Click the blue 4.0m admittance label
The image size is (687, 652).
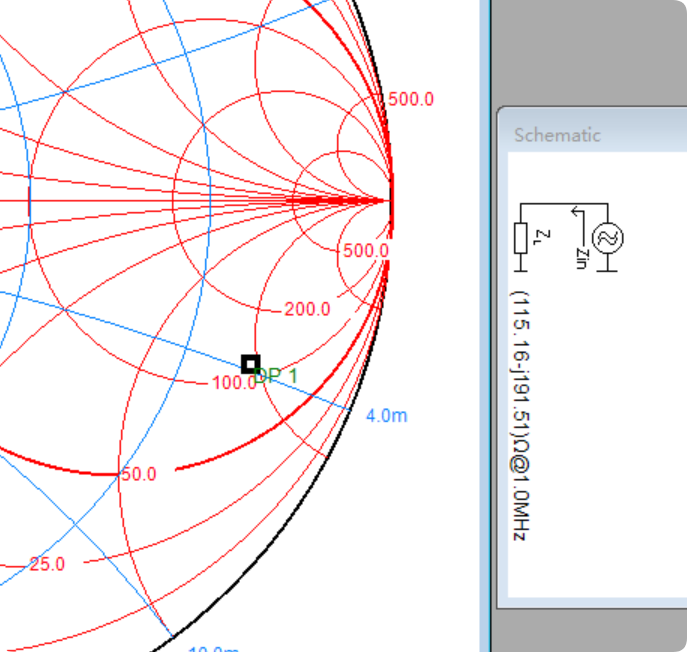tap(386, 416)
